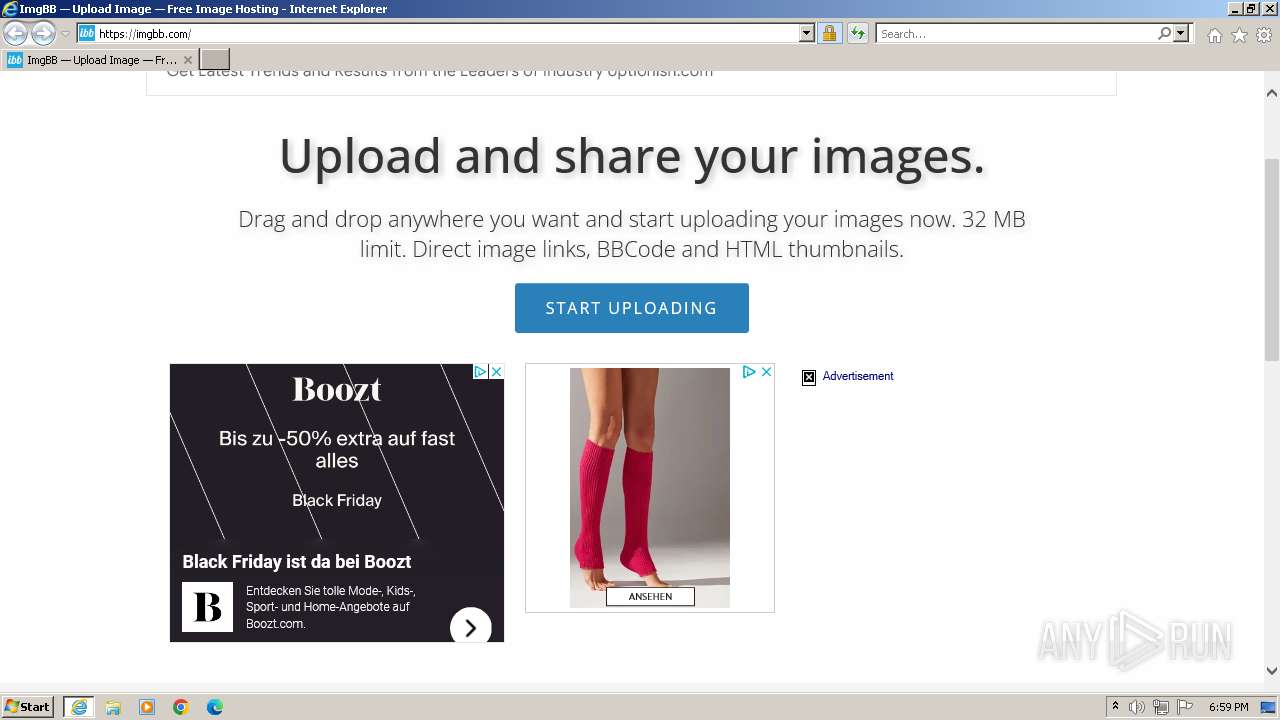Click the Action Center flag icon
Viewport: 1280px width, 720px height.
coord(1185,707)
